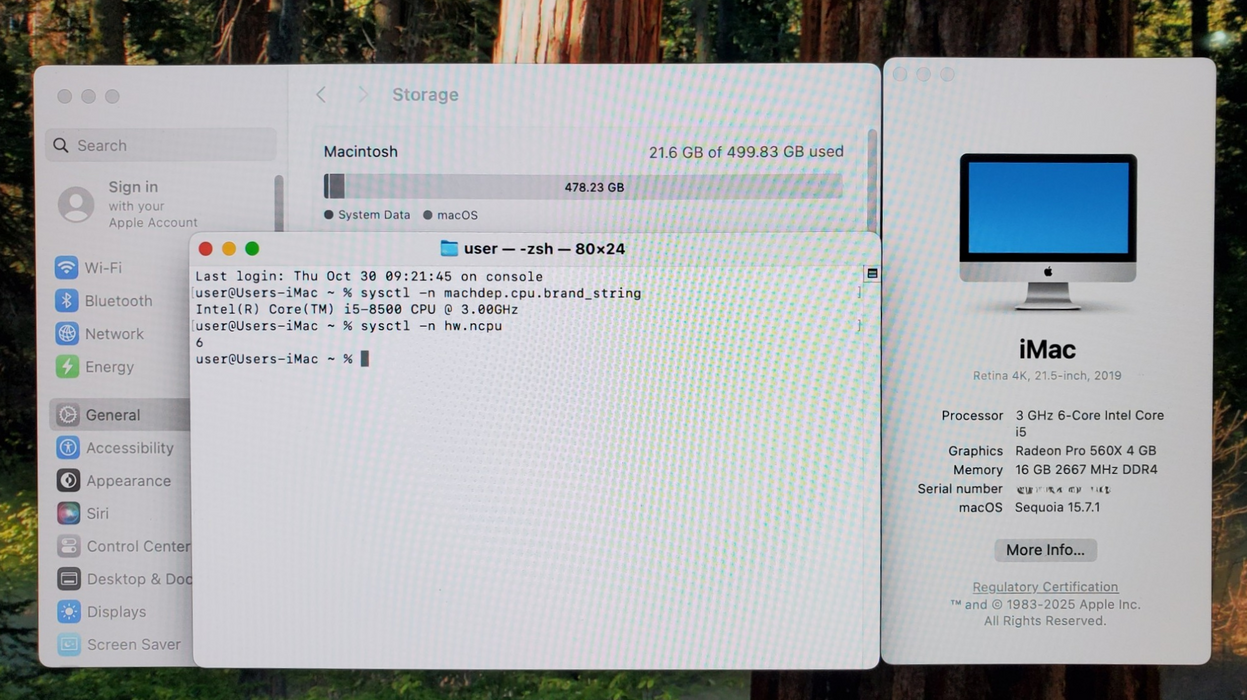Image resolution: width=1247 pixels, height=700 pixels.
Task: Open Displays settings in sidebar
Action: [66, 611]
